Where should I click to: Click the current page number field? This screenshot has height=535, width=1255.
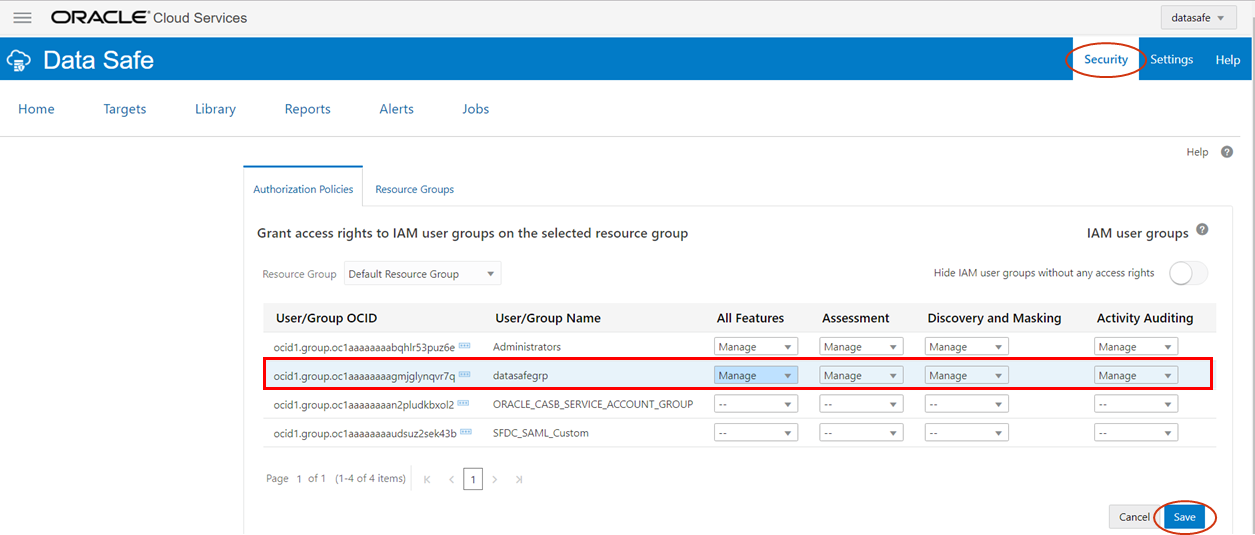pyautogui.click(x=298, y=479)
